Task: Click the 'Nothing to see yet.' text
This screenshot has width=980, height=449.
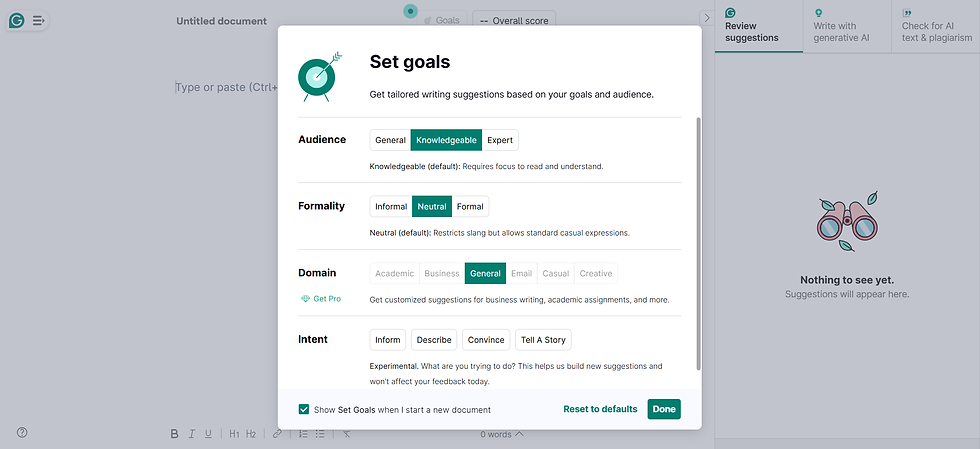Action: click(x=847, y=280)
